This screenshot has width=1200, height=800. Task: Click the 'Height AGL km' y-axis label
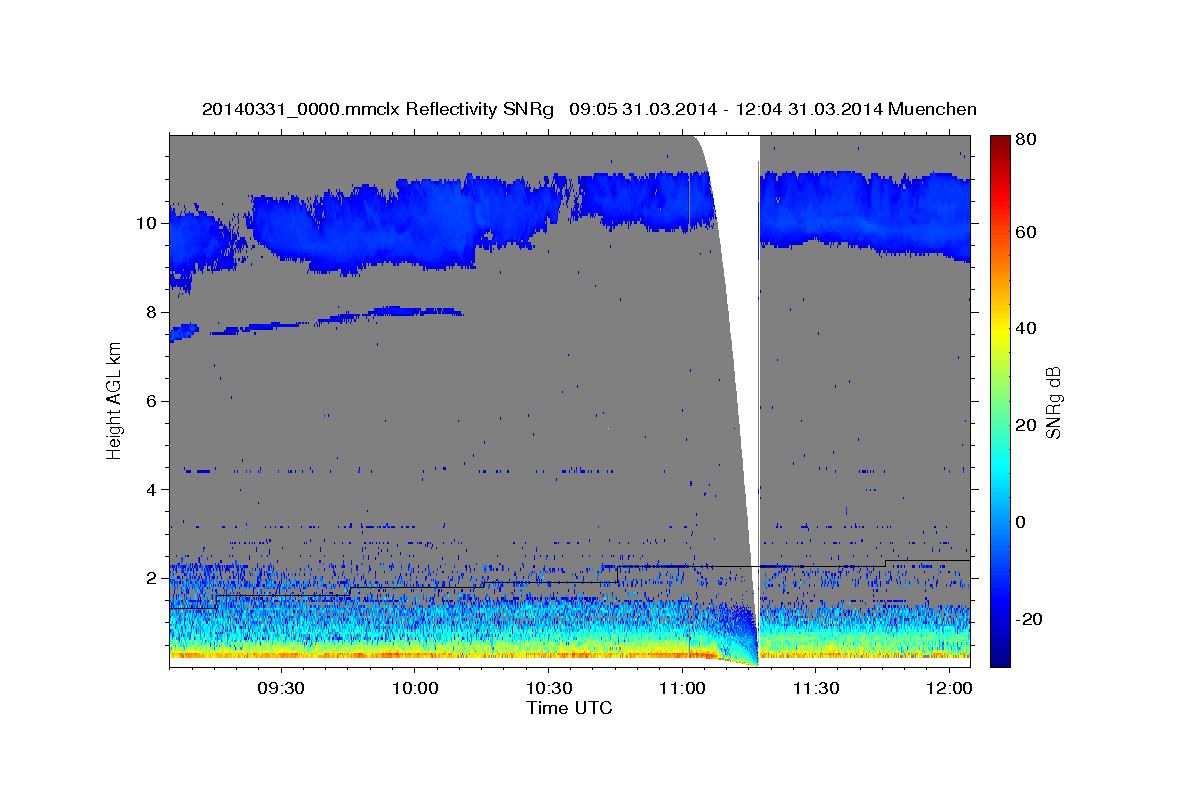coord(114,401)
